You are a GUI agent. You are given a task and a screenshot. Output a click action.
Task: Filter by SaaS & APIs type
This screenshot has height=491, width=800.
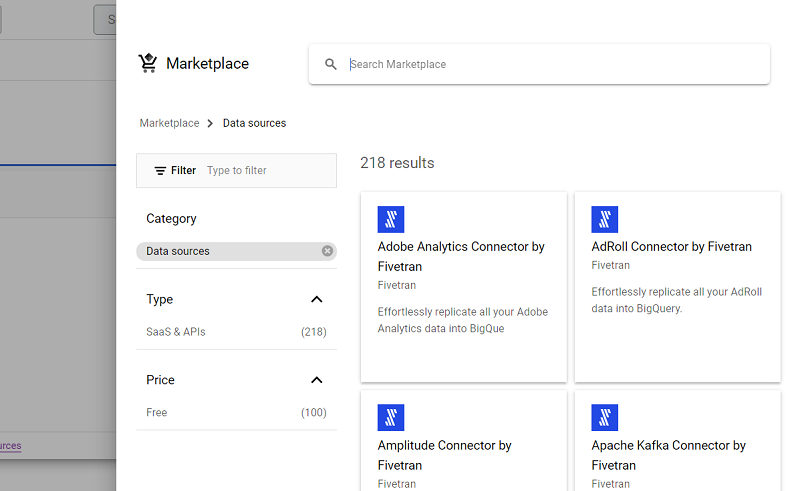click(x=176, y=332)
